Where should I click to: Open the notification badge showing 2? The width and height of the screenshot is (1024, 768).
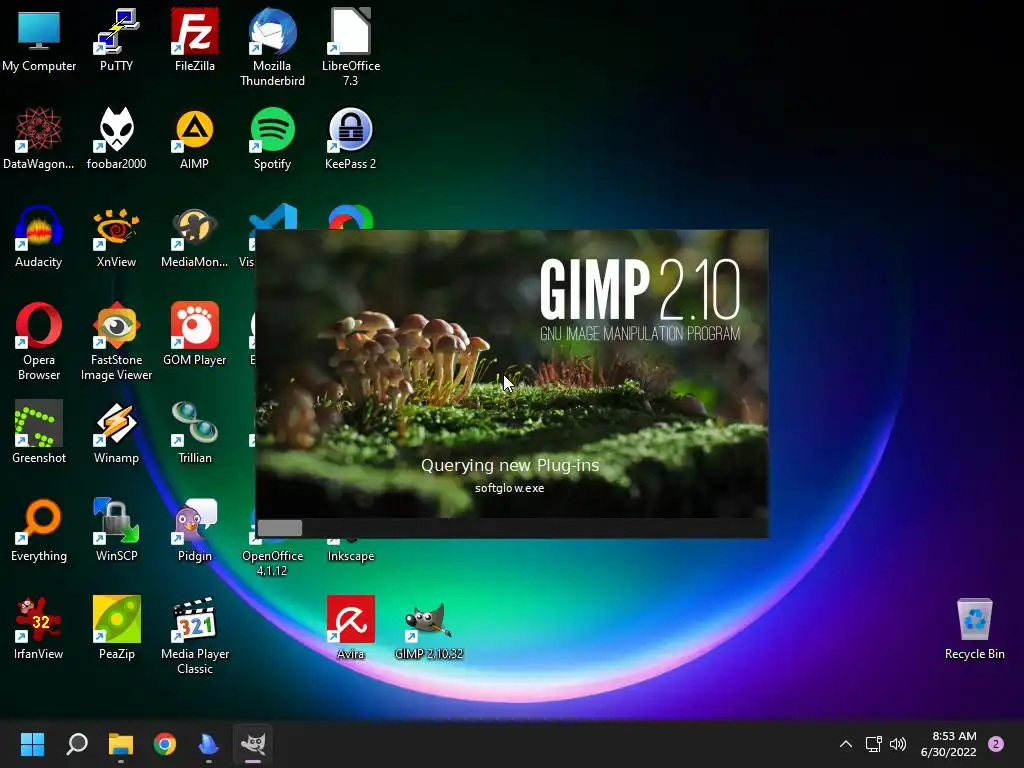pyautogui.click(x=996, y=744)
